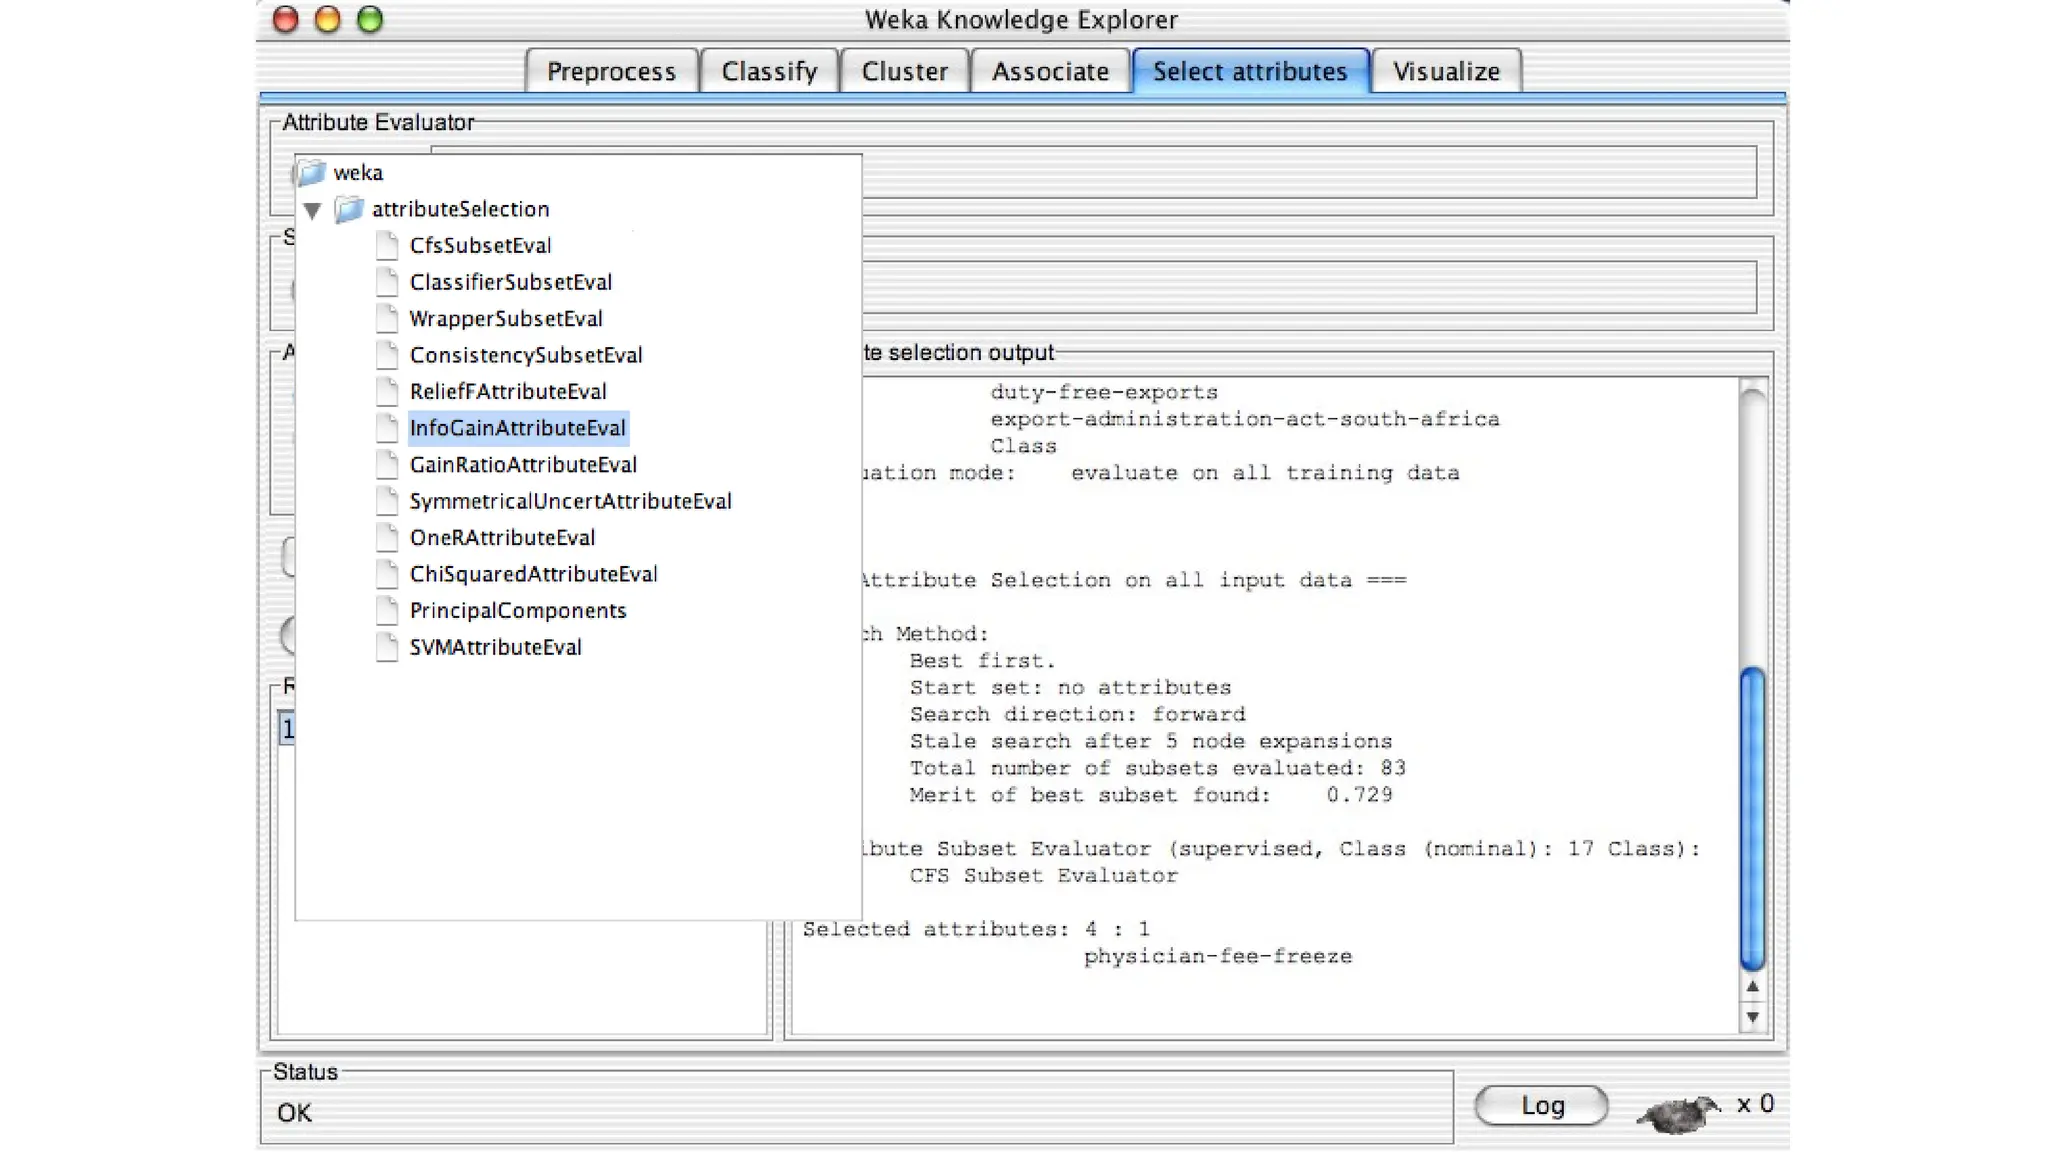Pick SymmetricalUncertAttributeEval from list
Screen dimensions: 2048x1152
[570, 501]
